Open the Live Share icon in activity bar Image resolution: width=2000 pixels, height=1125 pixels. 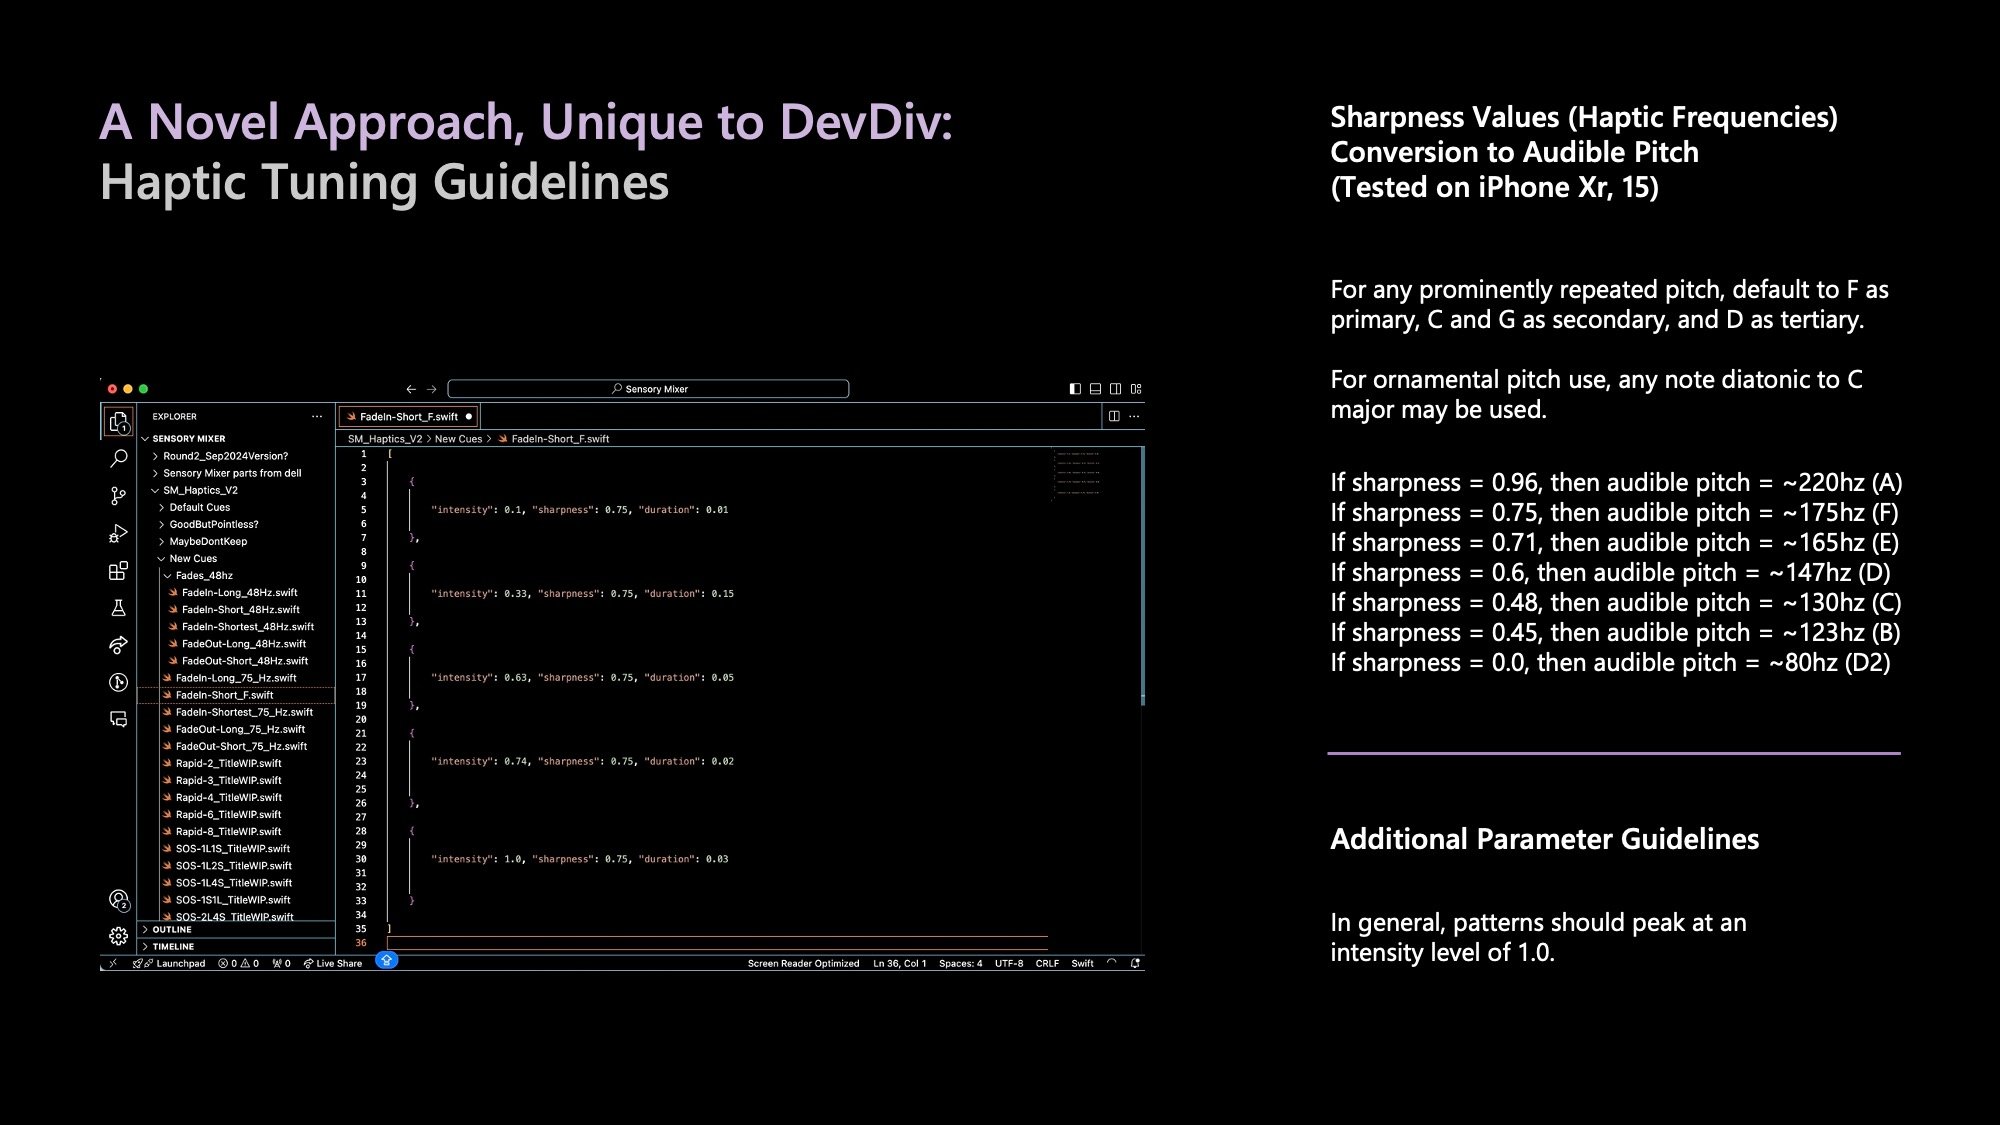pyautogui.click(x=118, y=645)
